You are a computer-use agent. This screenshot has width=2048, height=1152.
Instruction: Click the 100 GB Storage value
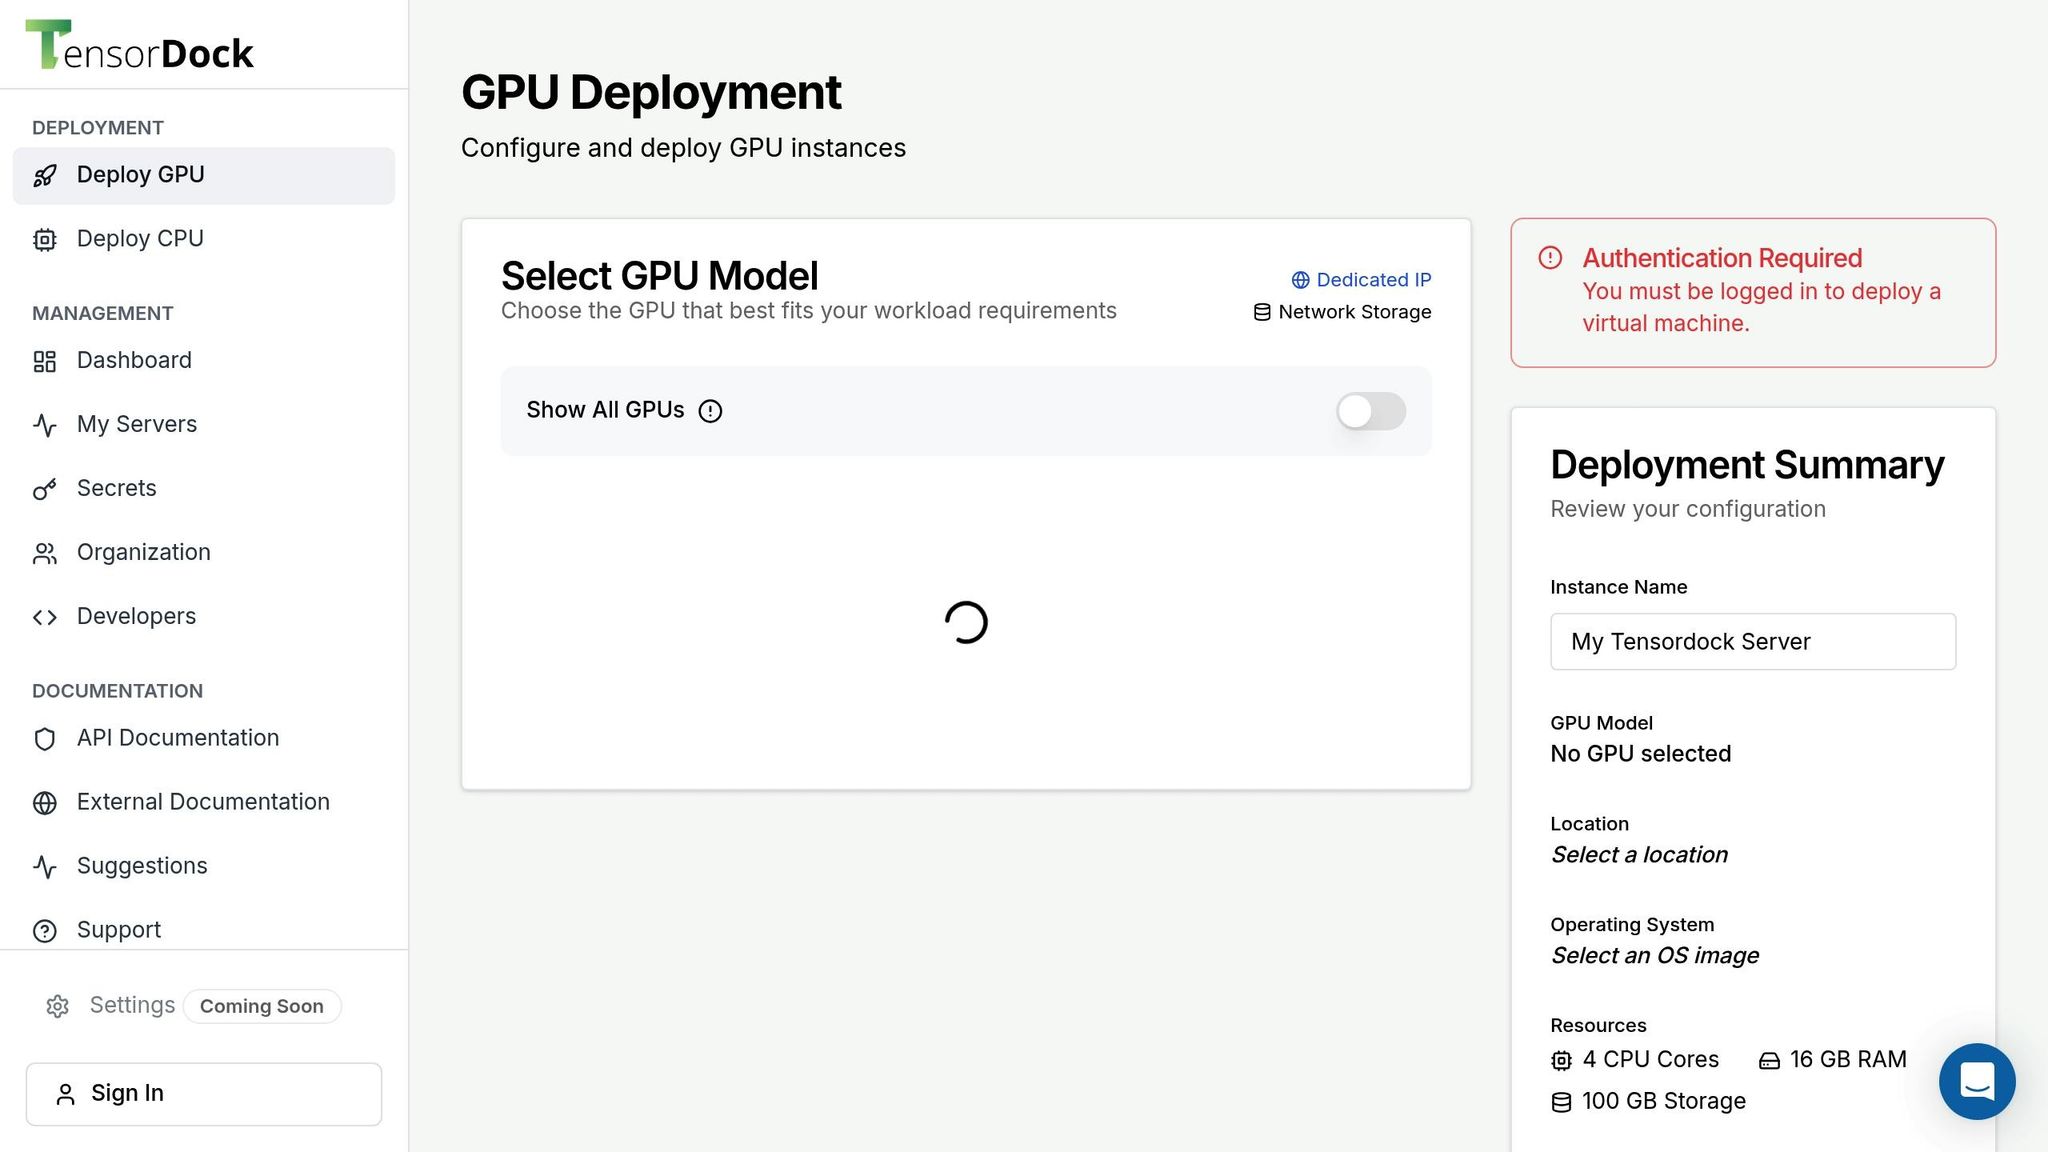(1664, 1102)
